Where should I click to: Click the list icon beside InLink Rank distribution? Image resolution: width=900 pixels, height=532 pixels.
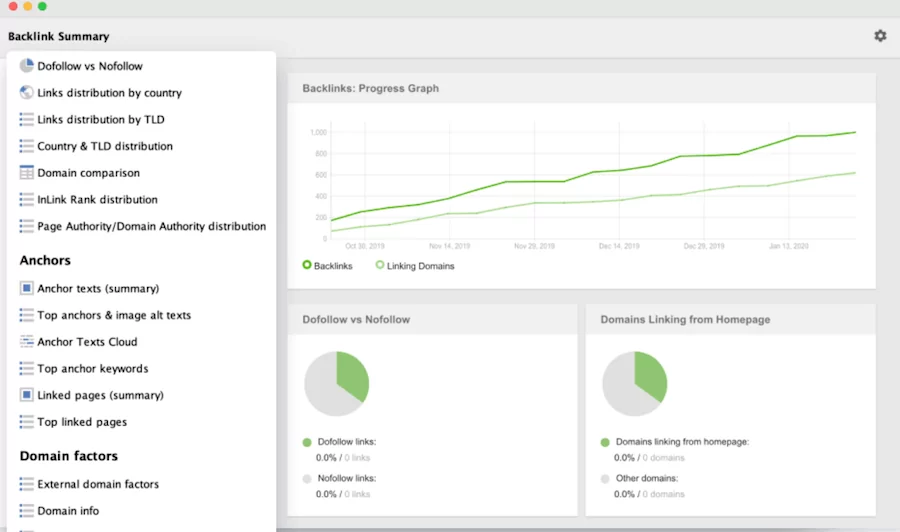26,199
